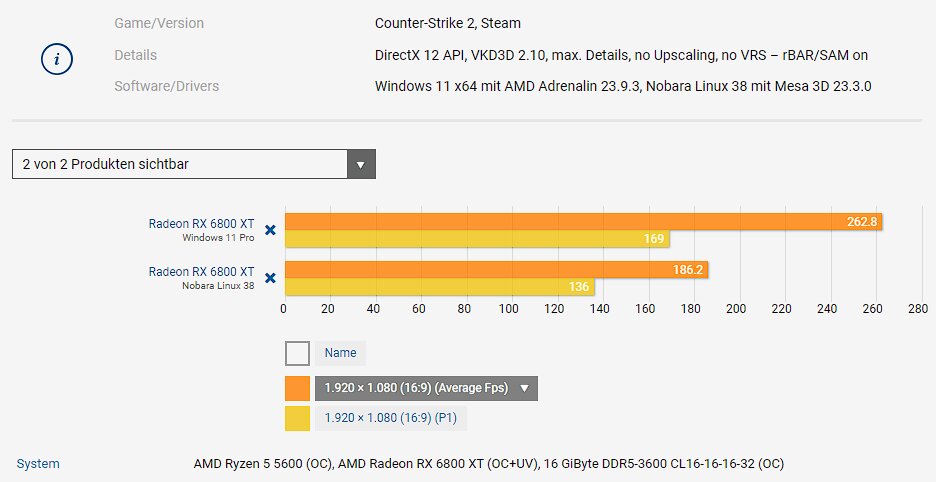Remove the Nobara Linux 38 entry's X
This screenshot has height=482, width=936.
pyautogui.click(x=270, y=278)
